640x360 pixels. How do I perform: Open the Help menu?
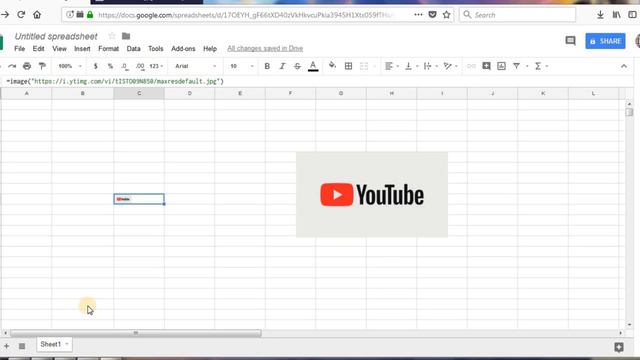(210, 49)
